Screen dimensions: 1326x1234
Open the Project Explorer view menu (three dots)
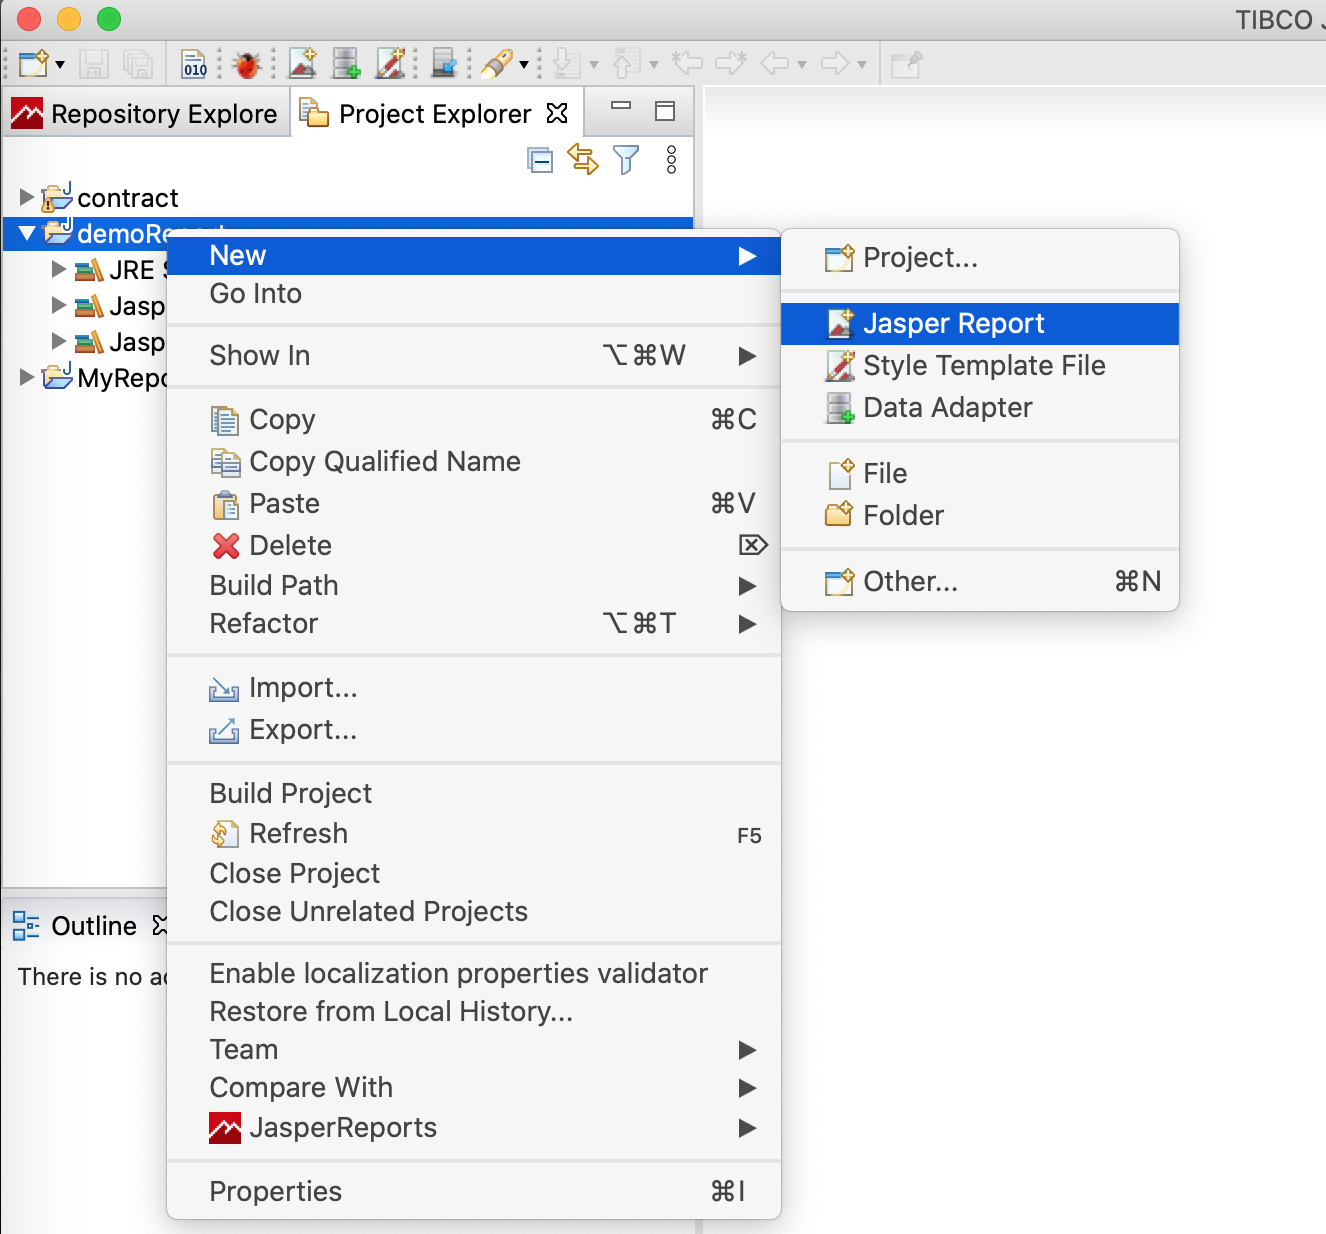tap(671, 160)
